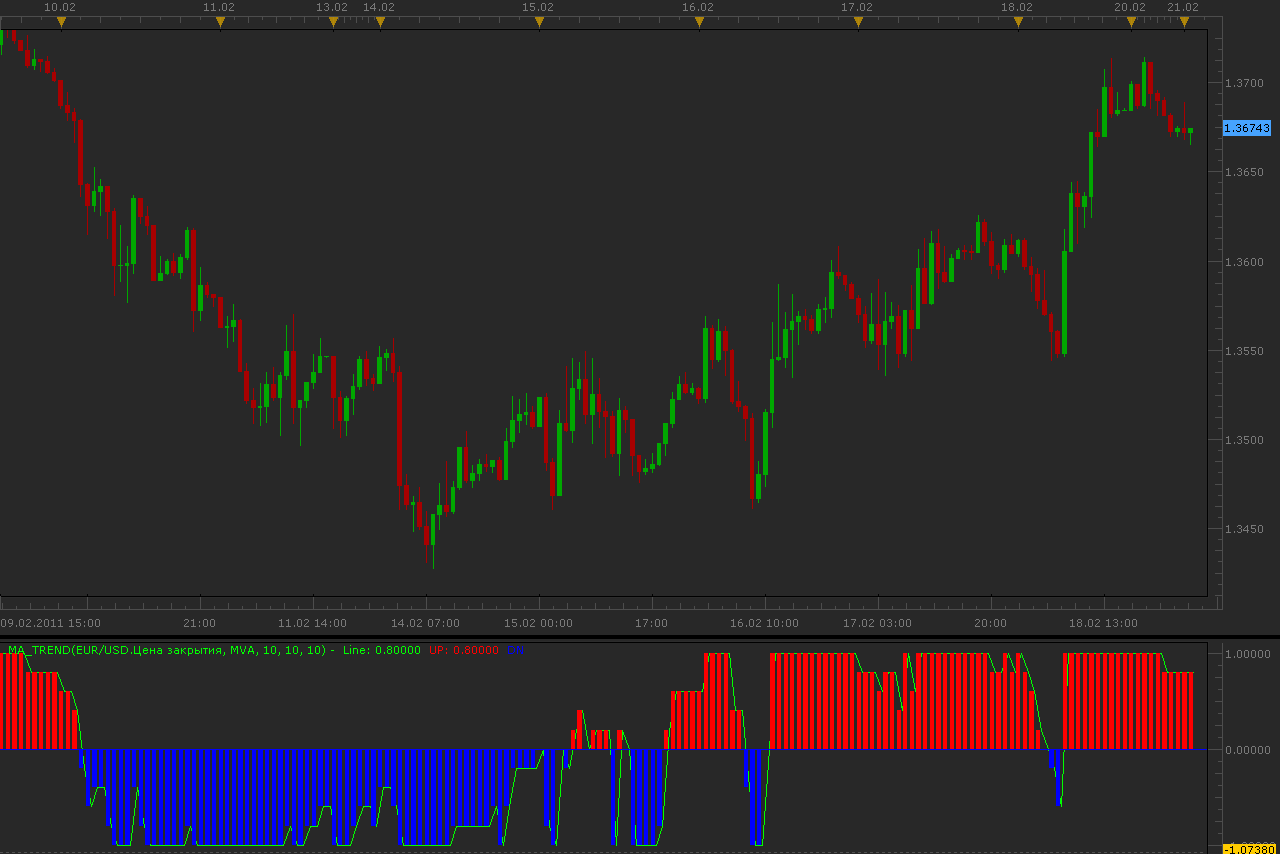1280x854 pixels.
Task: Click the '11.02 14:00' time axis label
Action: coord(312,623)
